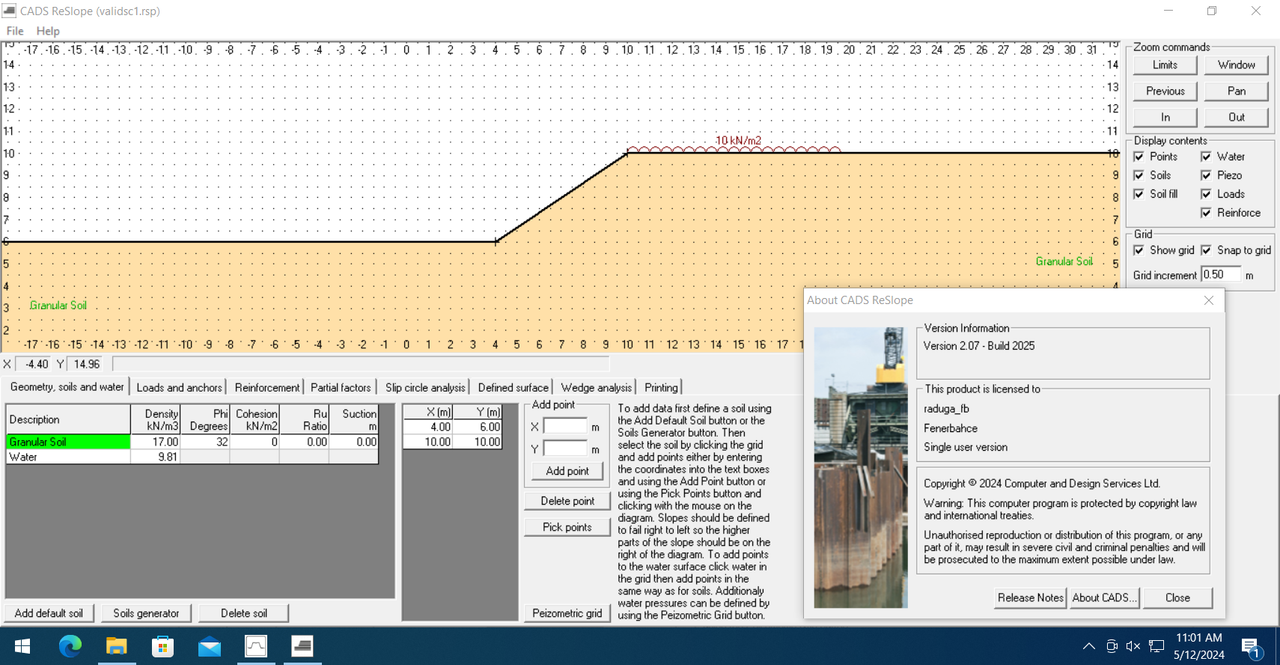Switch to the Reinforcement tab

coord(267,387)
